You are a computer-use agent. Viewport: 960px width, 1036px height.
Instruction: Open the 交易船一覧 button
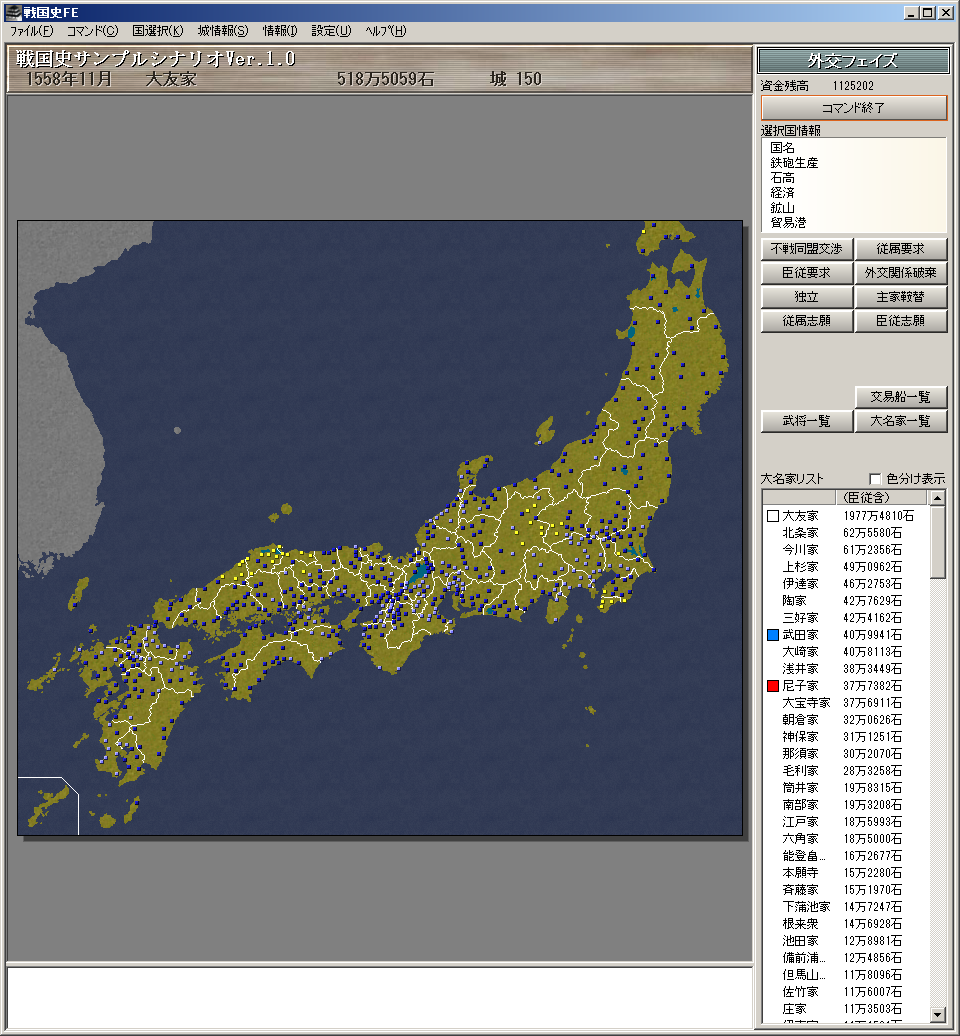click(x=900, y=397)
